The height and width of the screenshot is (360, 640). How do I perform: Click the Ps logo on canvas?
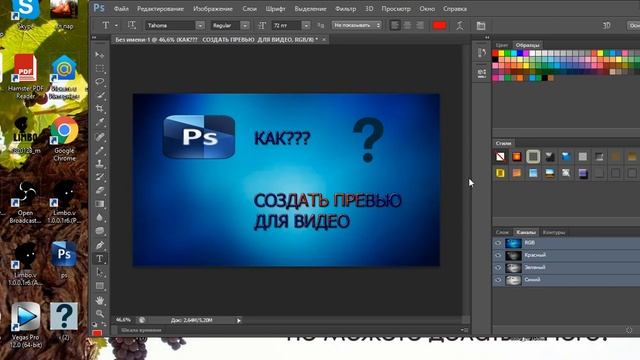[199, 137]
